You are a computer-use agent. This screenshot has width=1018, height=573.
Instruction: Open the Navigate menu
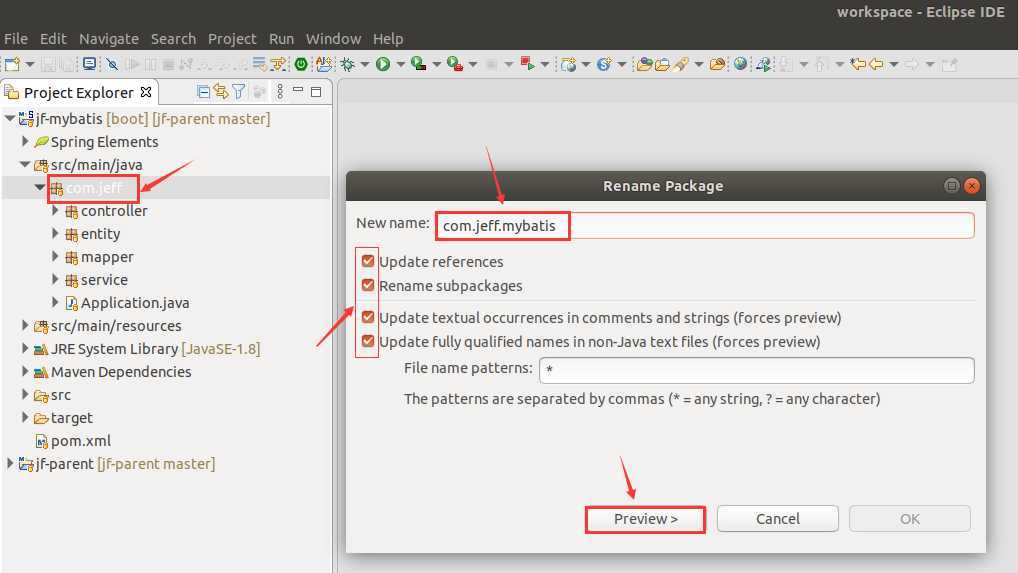click(109, 39)
